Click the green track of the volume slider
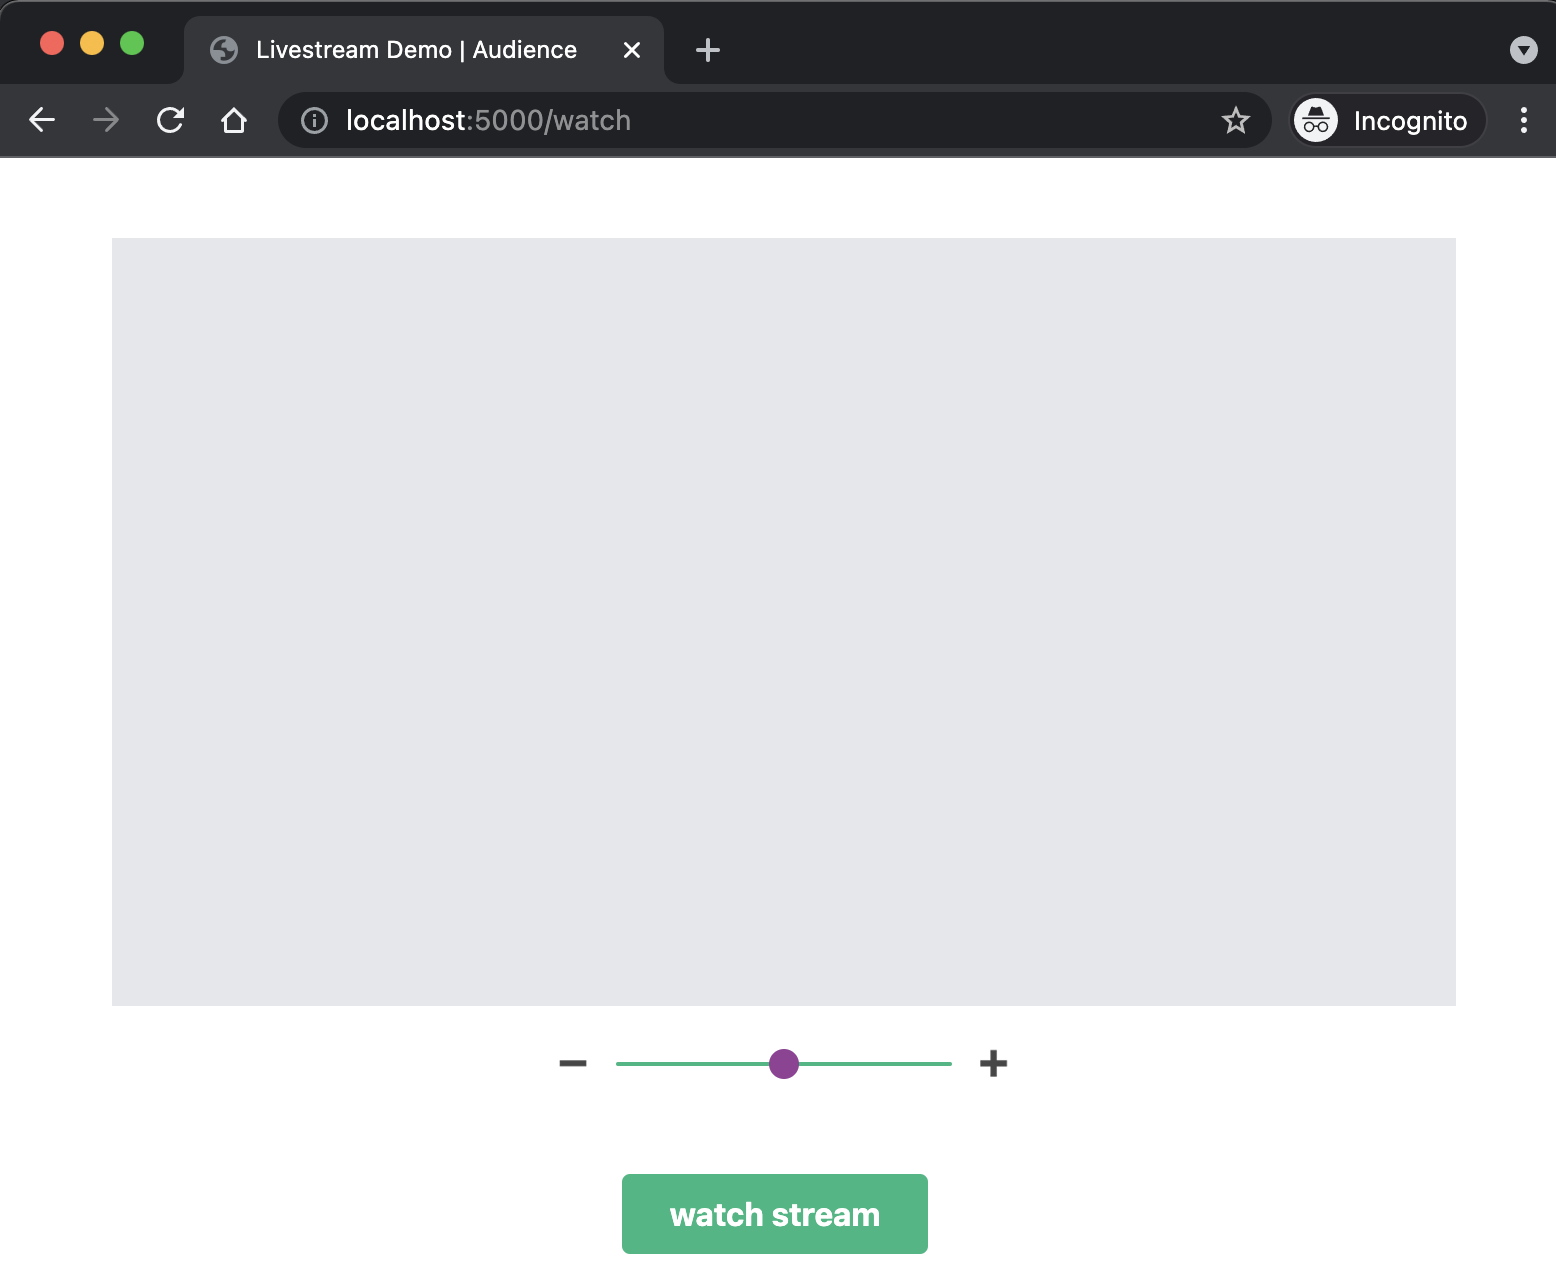The height and width of the screenshot is (1263, 1556). click(x=880, y=1063)
